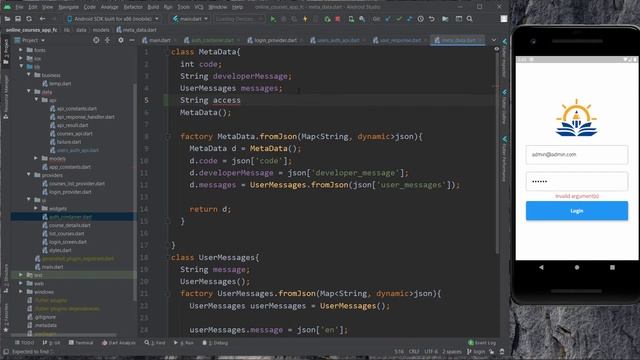Hide the Project panel with minus icon
The height and width of the screenshot is (360, 640).
click(132, 40)
